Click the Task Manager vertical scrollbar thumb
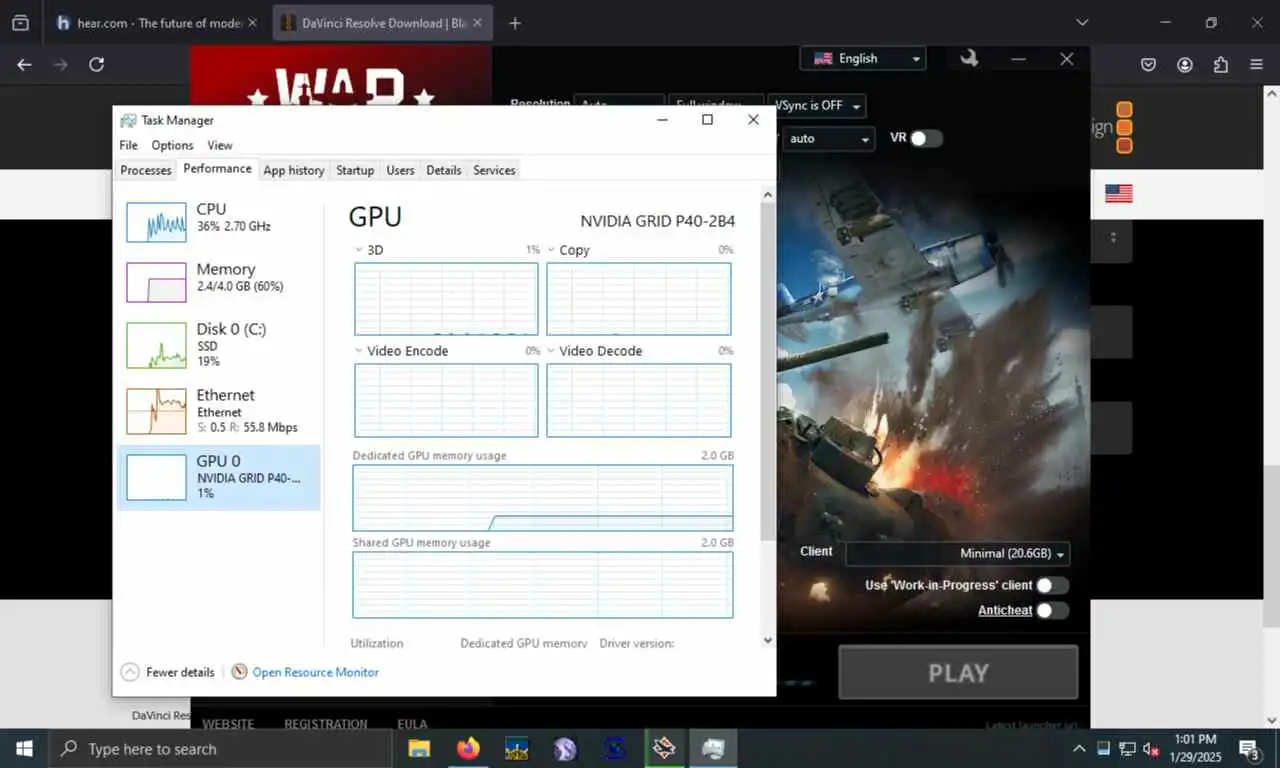1280x768 pixels. pyautogui.click(x=768, y=371)
